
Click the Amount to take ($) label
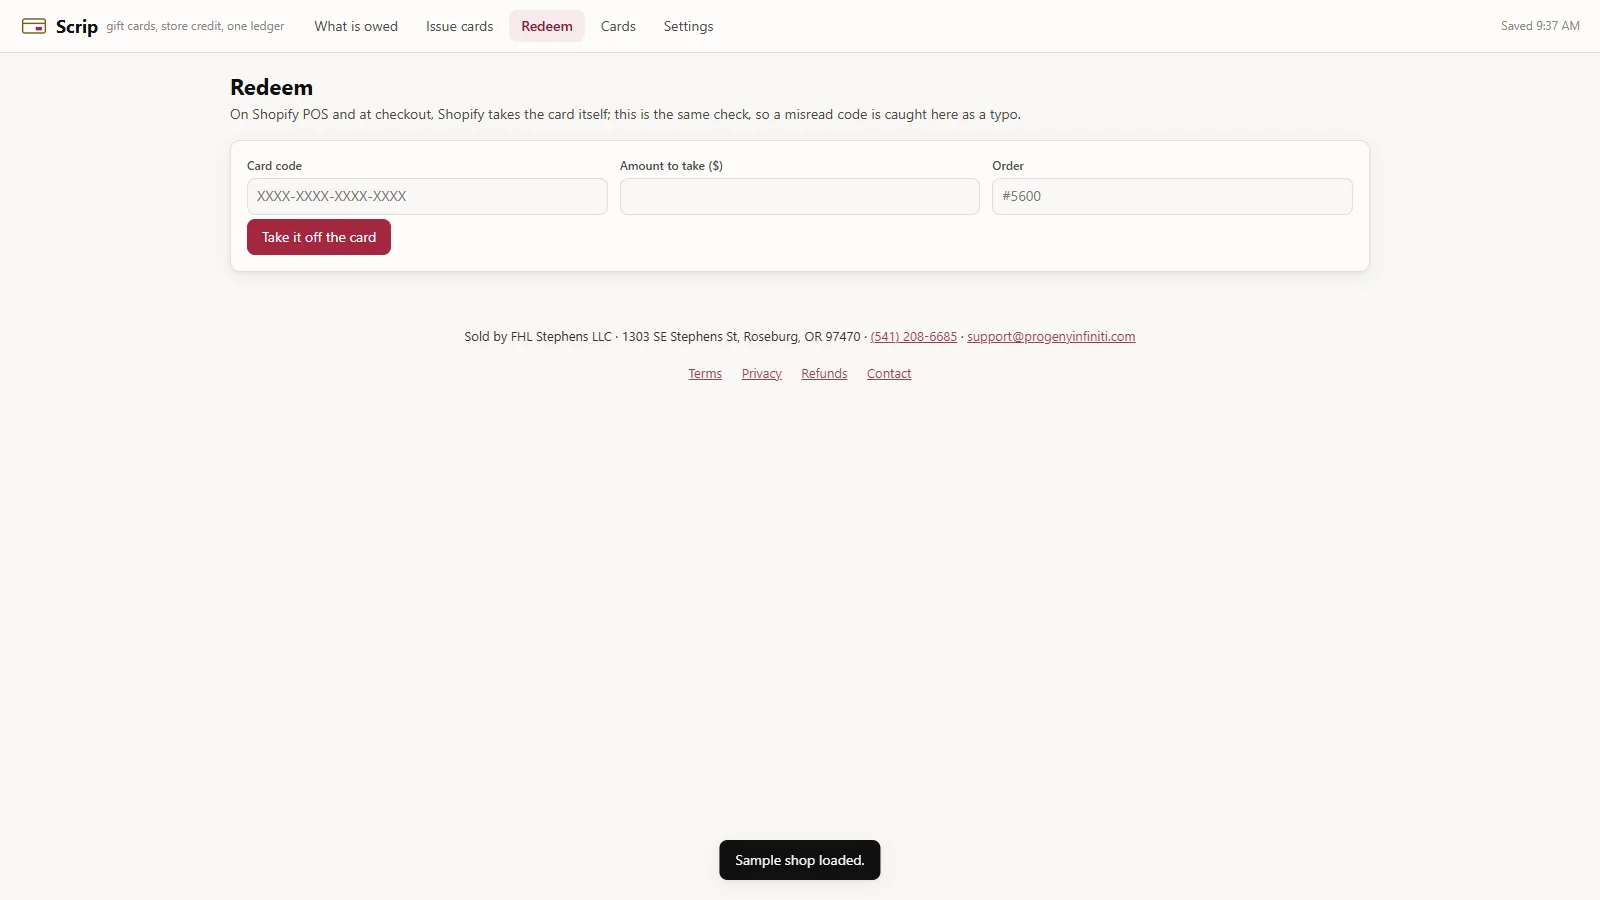pyautogui.click(x=671, y=166)
